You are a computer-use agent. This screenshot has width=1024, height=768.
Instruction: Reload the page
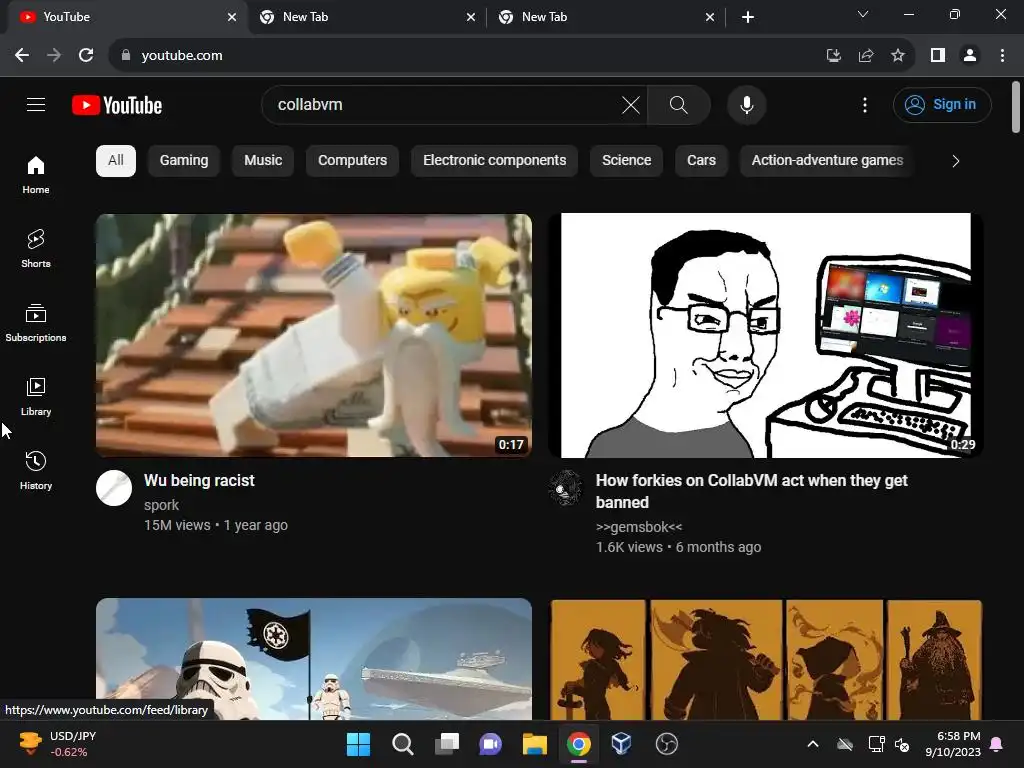coord(86,56)
